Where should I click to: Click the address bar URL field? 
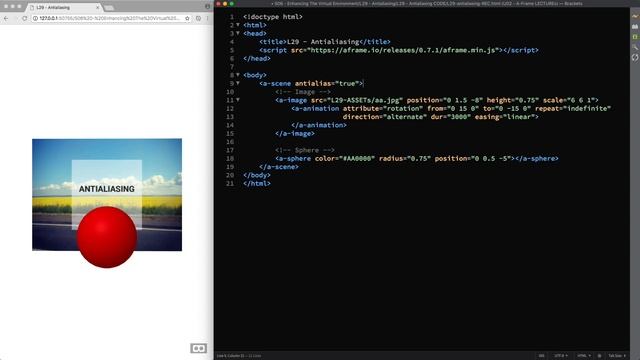(109, 18)
